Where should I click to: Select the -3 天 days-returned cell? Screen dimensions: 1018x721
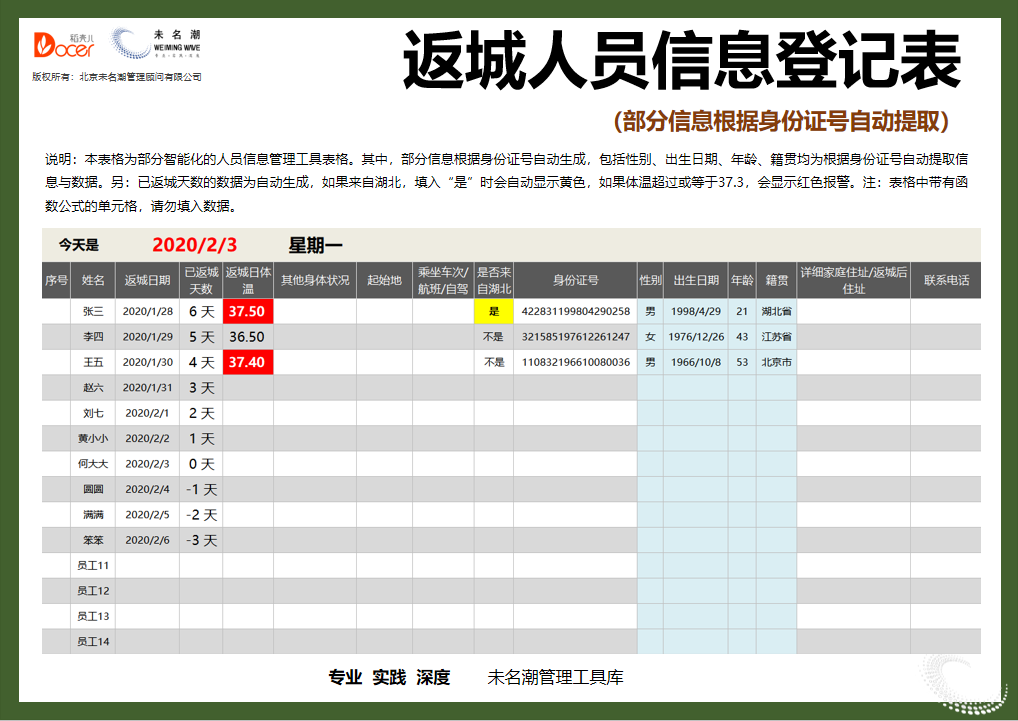(x=201, y=540)
